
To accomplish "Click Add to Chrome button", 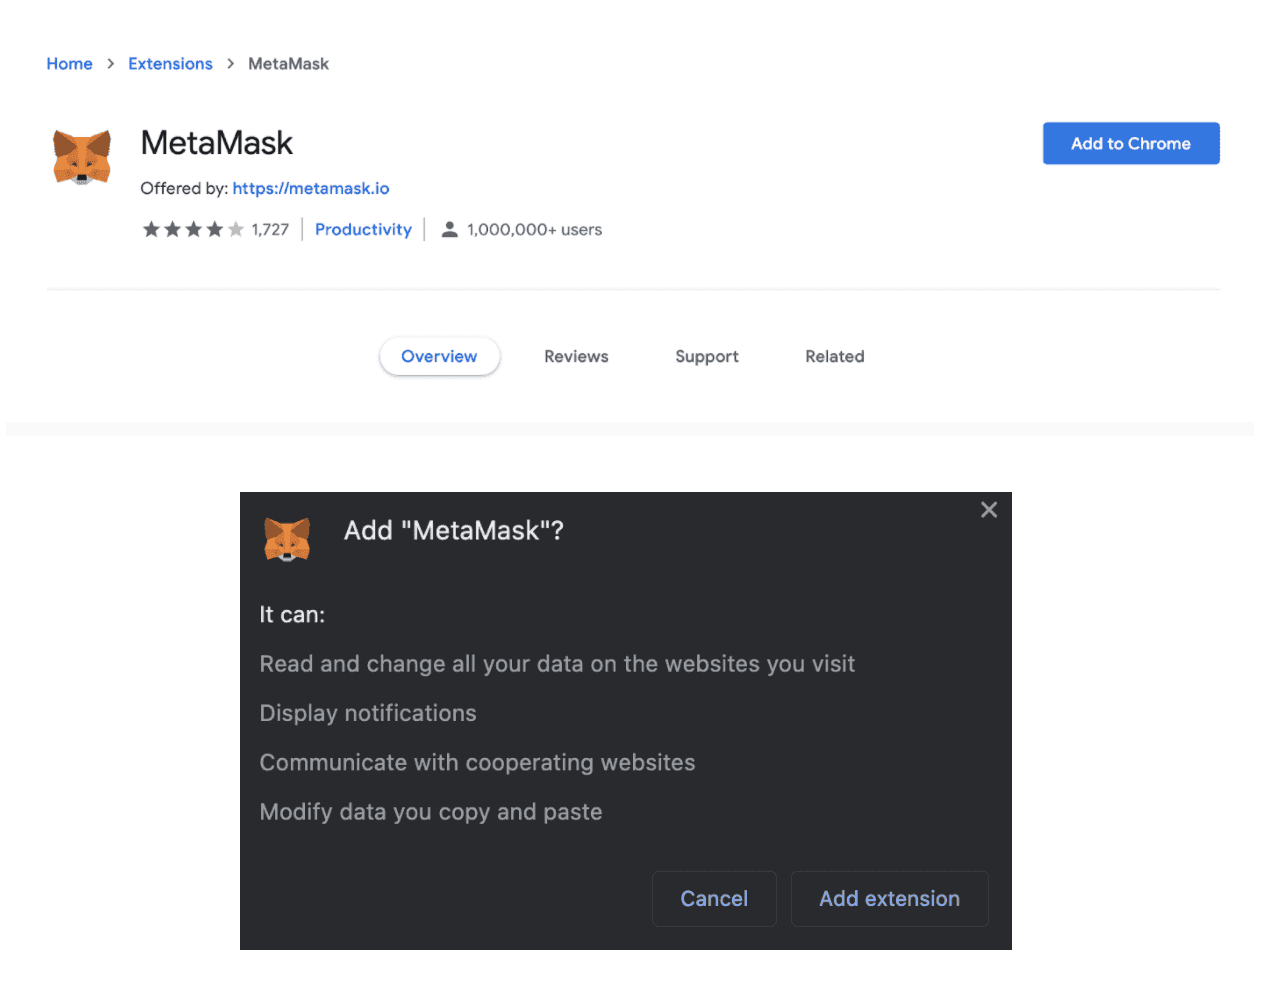I will coord(1131,144).
